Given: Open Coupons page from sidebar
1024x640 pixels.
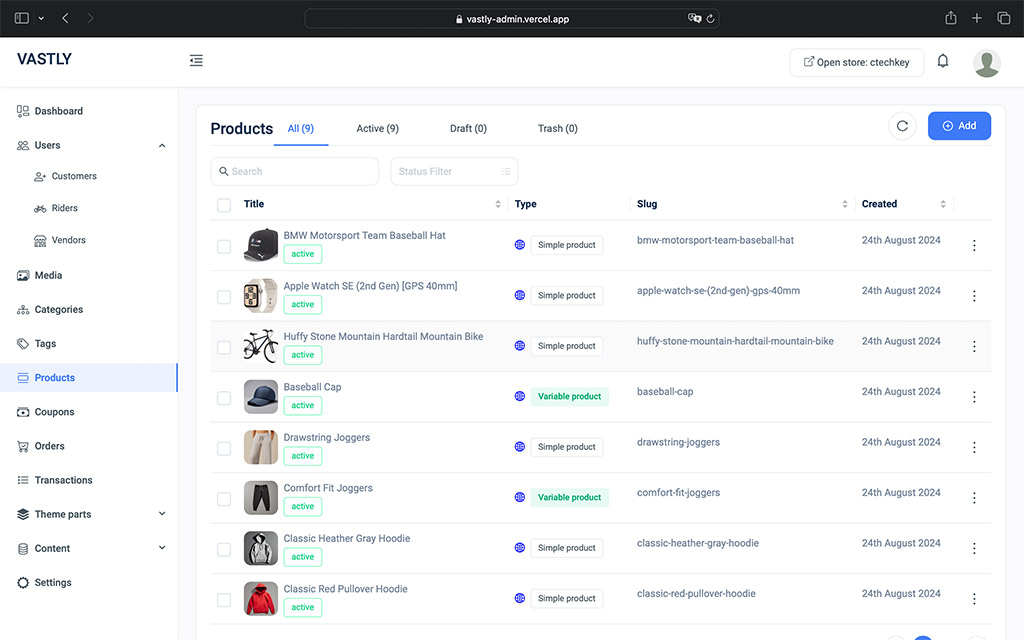Looking at the screenshot, I should (54, 412).
